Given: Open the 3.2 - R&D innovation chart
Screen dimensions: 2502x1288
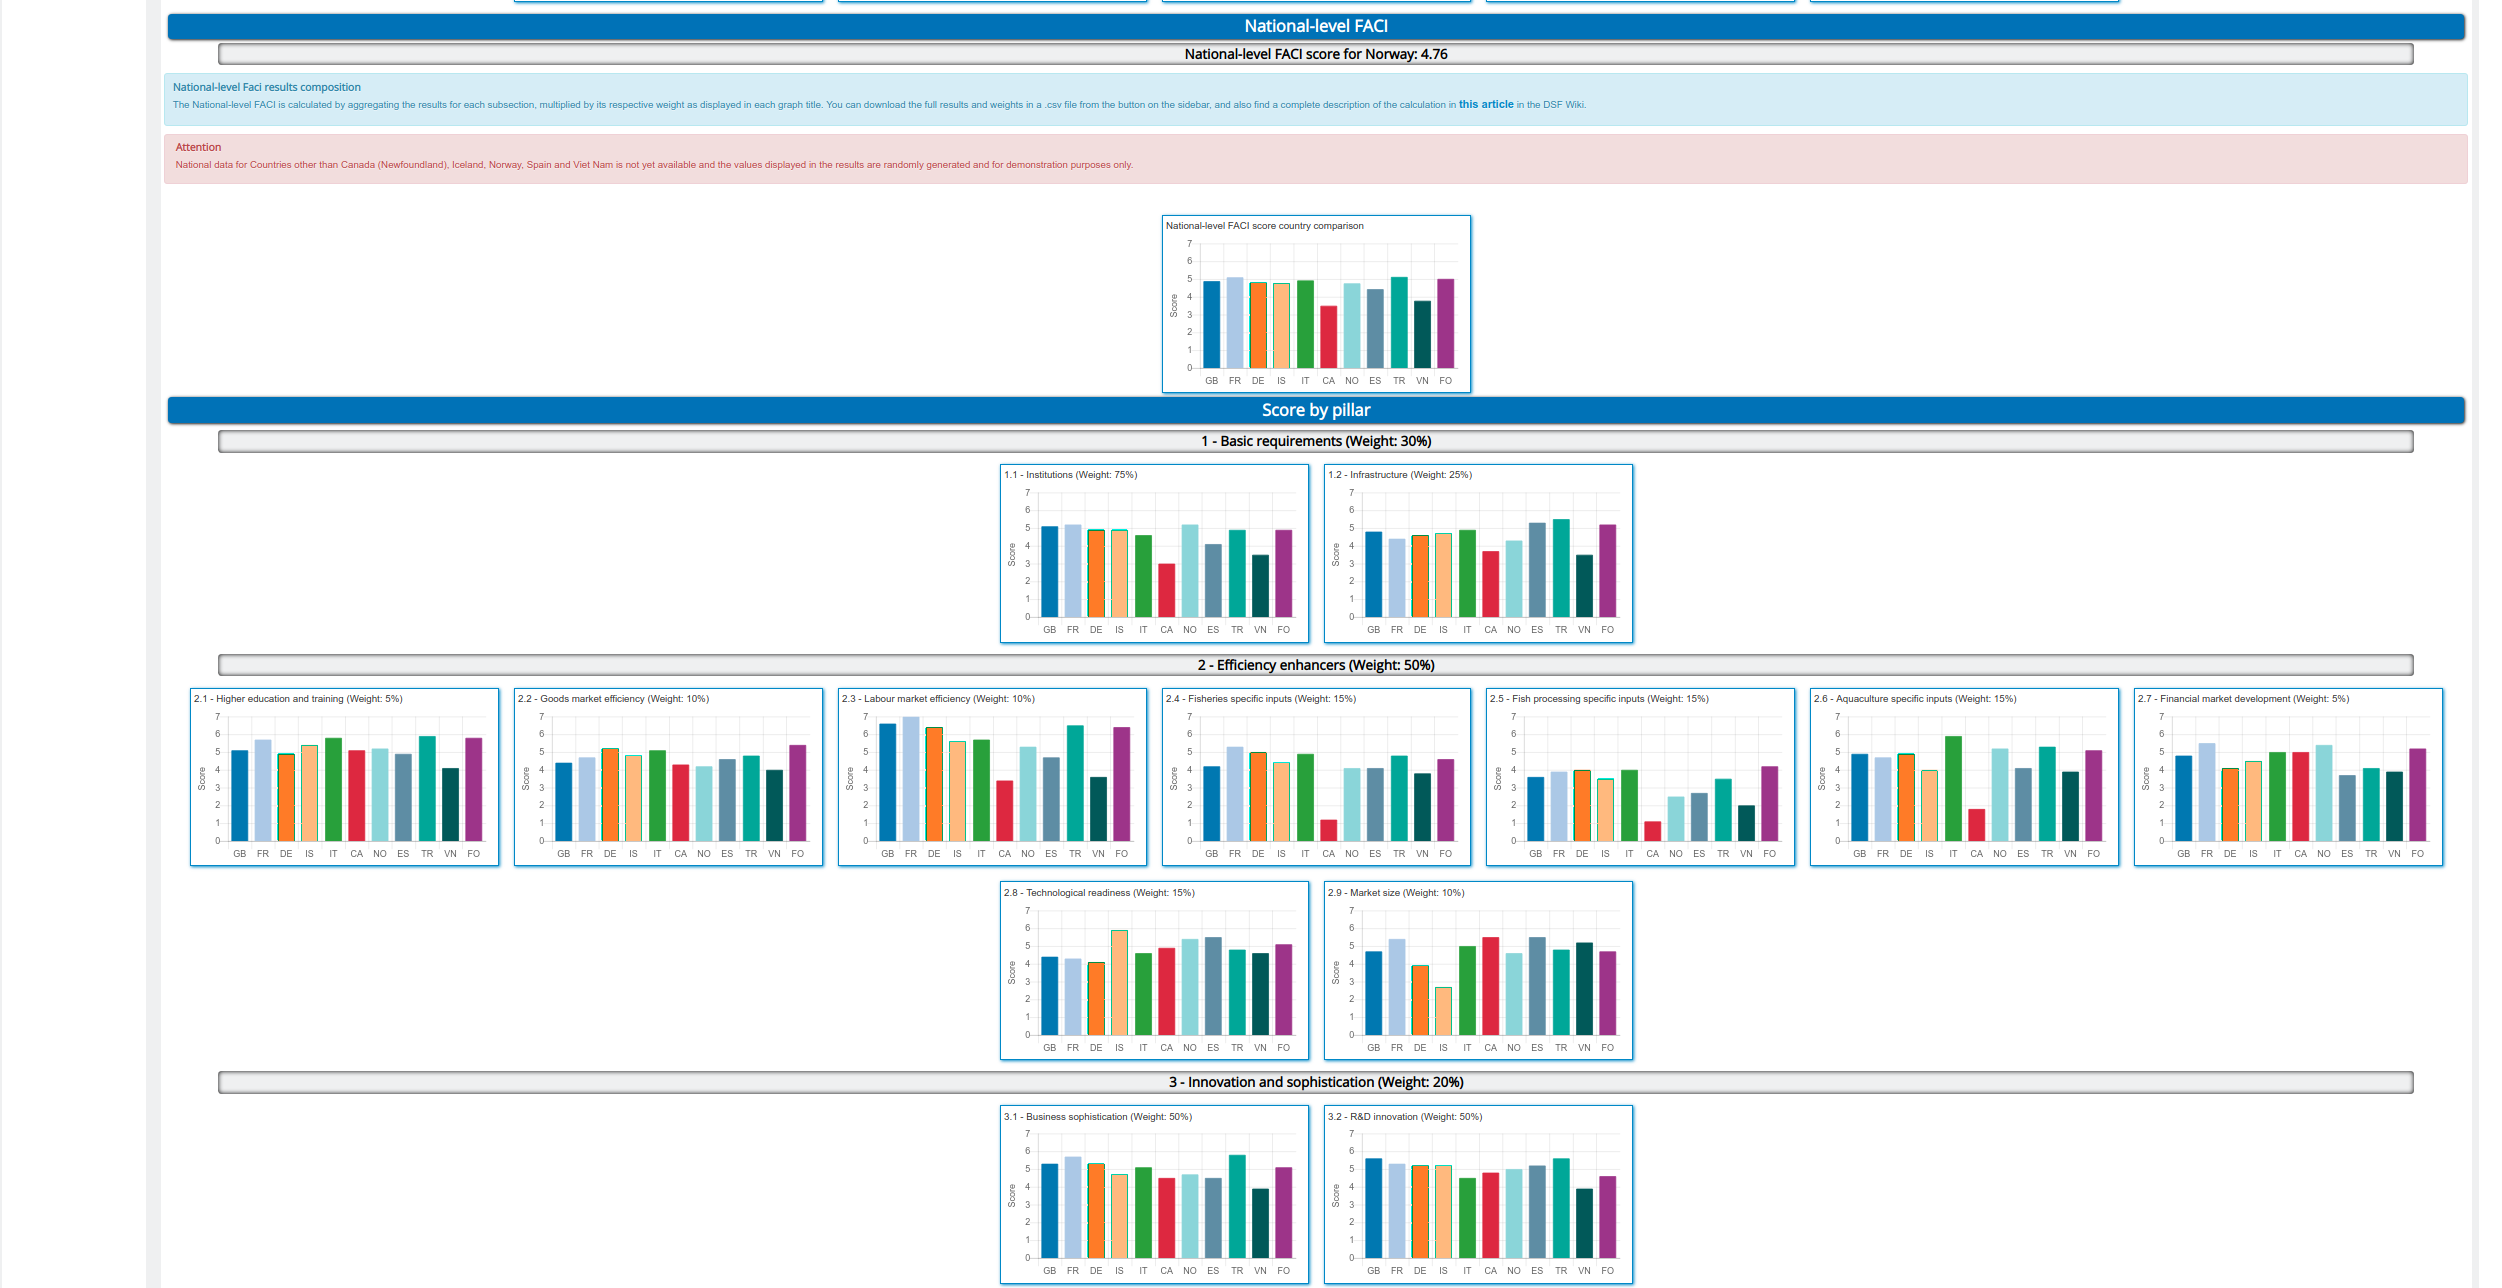Looking at the screenshot, I should pos(1478,1194).
